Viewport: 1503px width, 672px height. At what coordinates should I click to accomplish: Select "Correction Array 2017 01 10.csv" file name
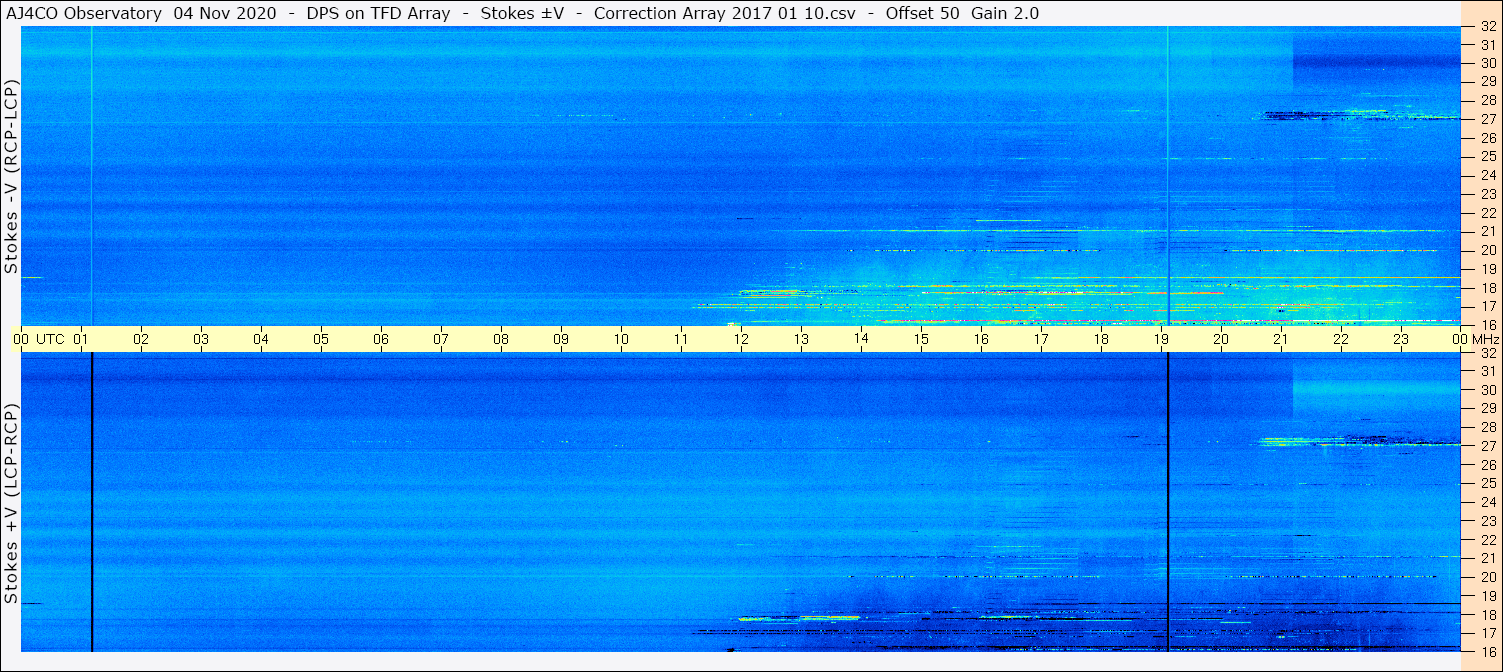pos(727,13)
